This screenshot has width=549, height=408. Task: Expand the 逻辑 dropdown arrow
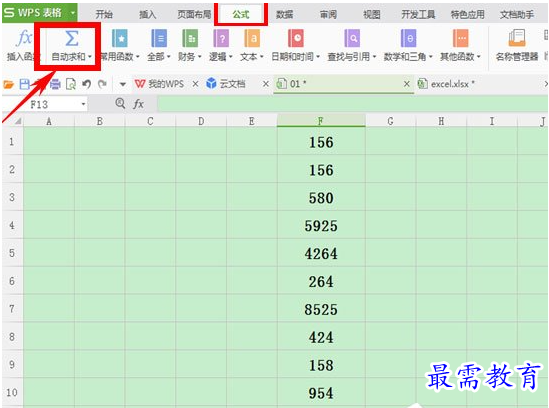click(x=230, y=57)
